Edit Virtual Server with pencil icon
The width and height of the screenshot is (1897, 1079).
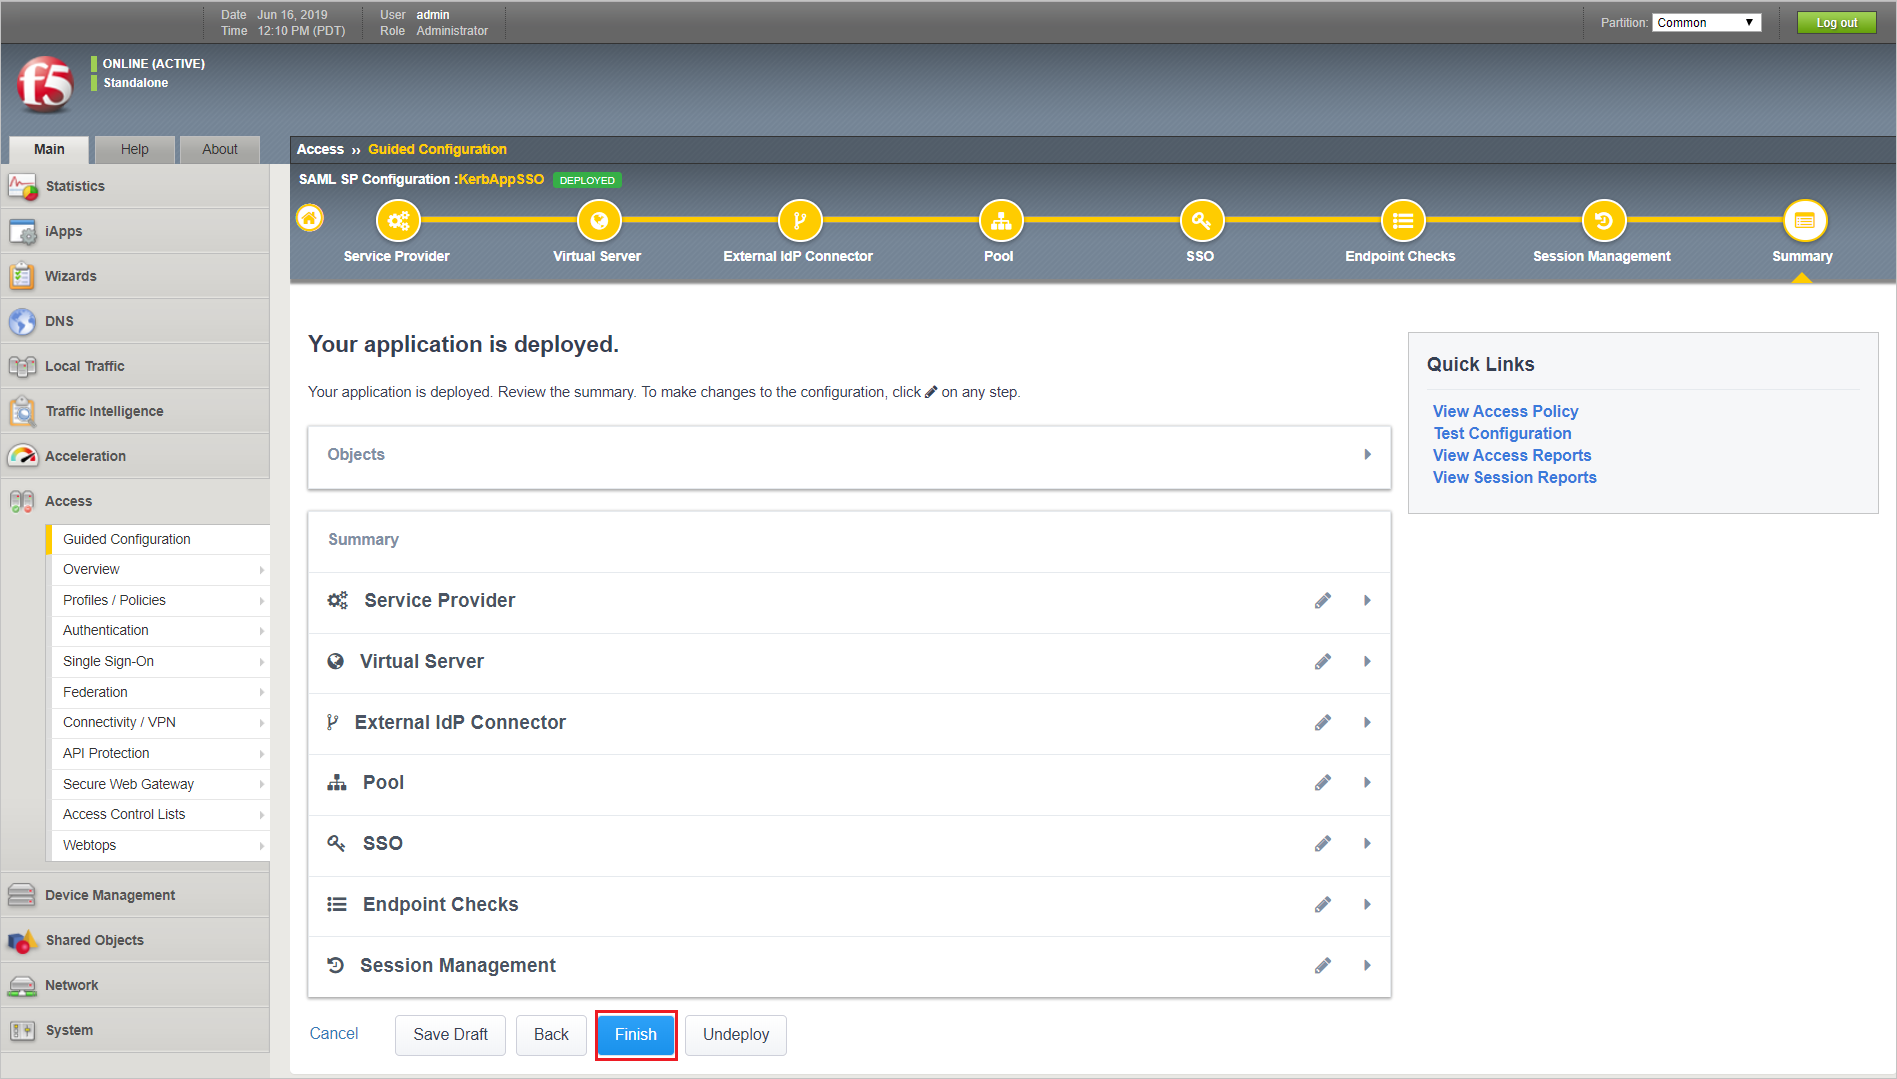coord(1323,662)
